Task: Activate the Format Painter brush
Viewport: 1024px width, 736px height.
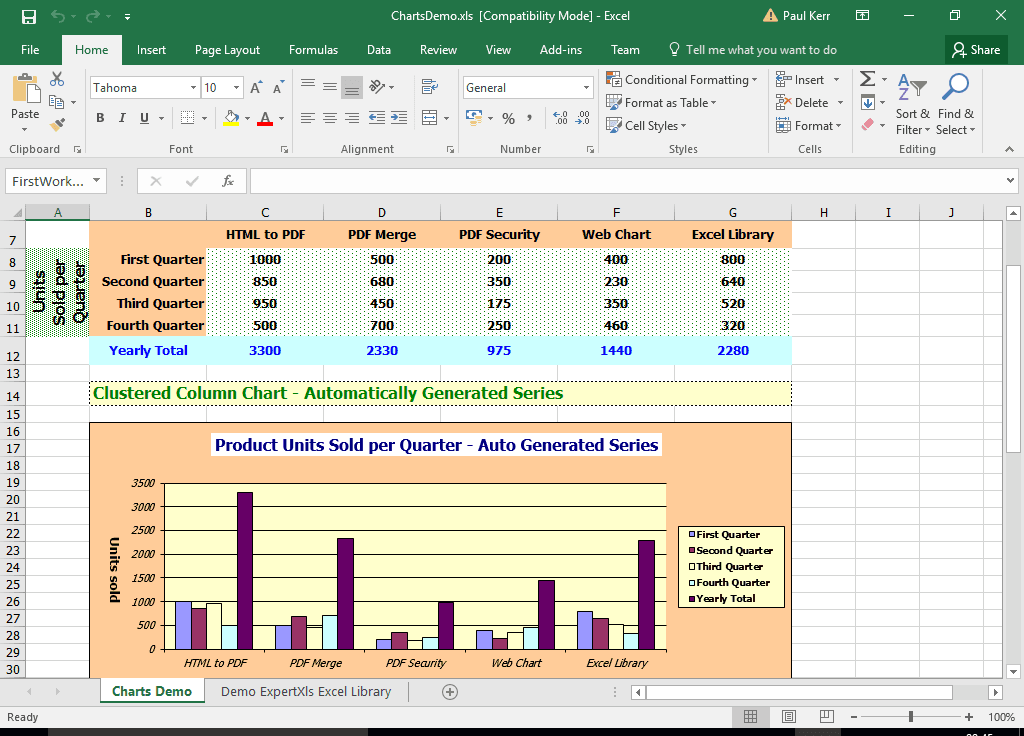Action: click(x=57, y=123)
